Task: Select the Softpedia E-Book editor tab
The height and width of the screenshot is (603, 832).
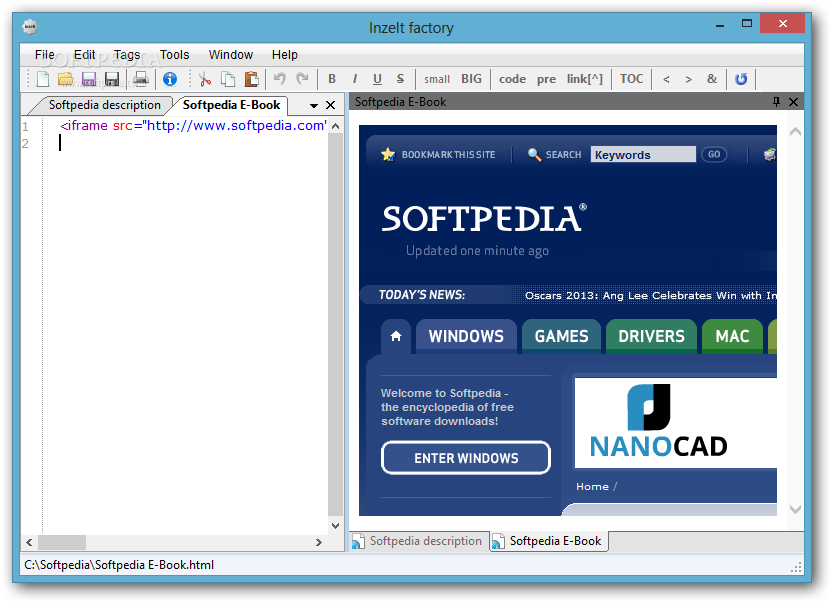Action: pos(231,105)
